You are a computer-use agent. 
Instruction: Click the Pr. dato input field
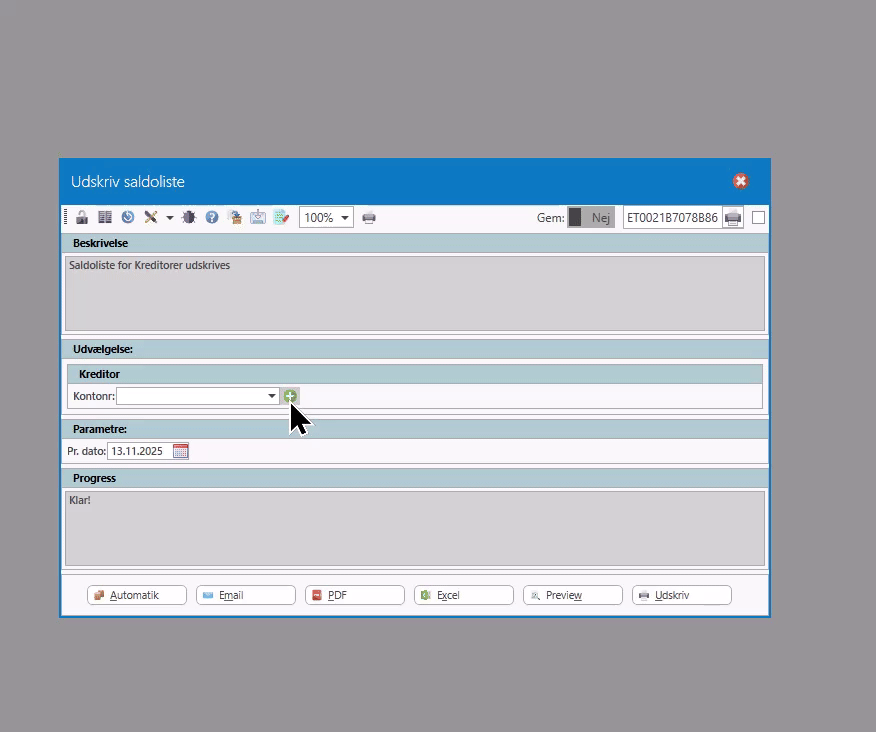138,451
